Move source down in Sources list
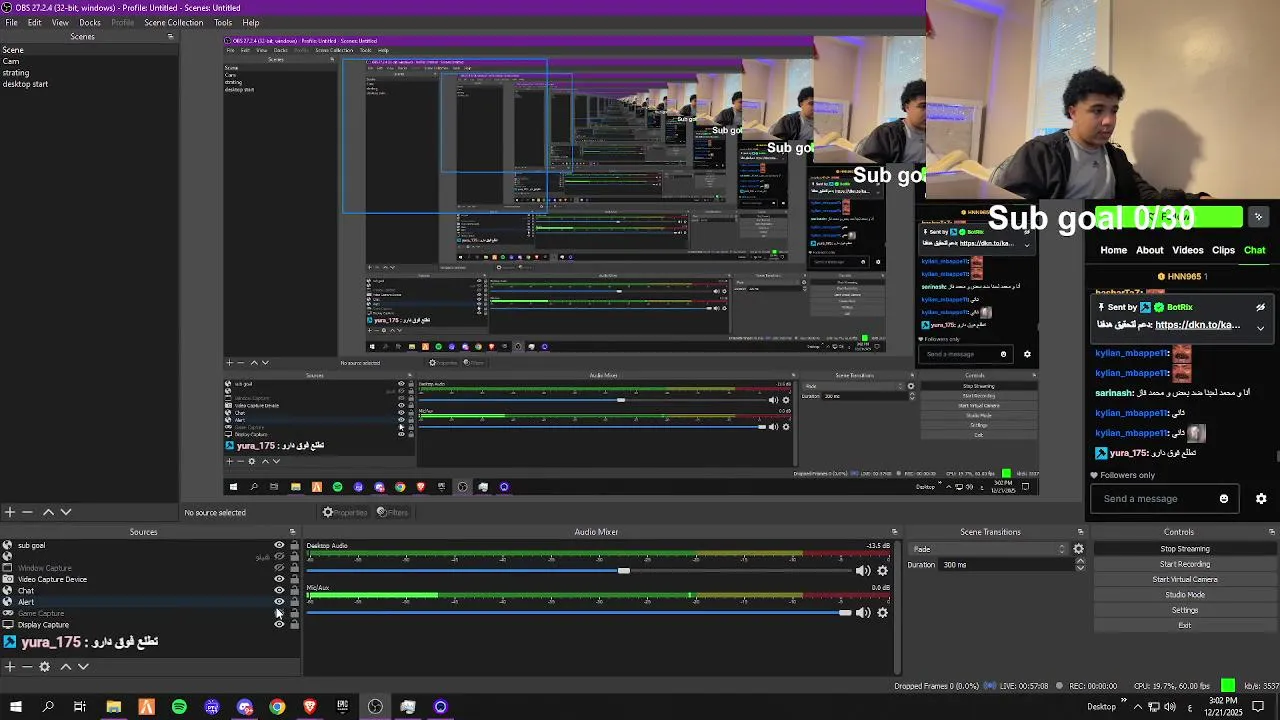 click(83, 666)
